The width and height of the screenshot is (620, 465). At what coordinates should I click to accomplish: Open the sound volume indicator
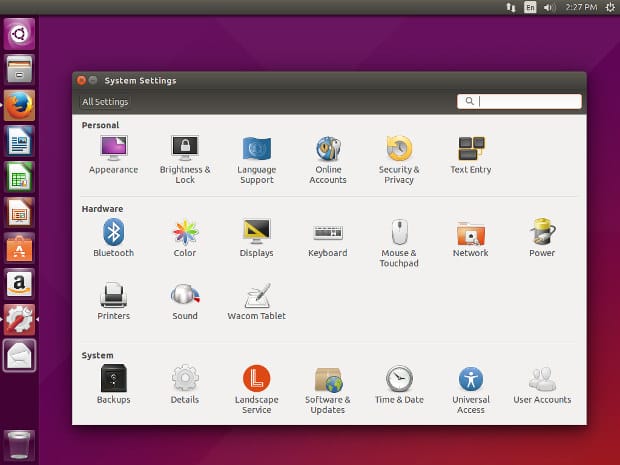[x=549, y=7]
